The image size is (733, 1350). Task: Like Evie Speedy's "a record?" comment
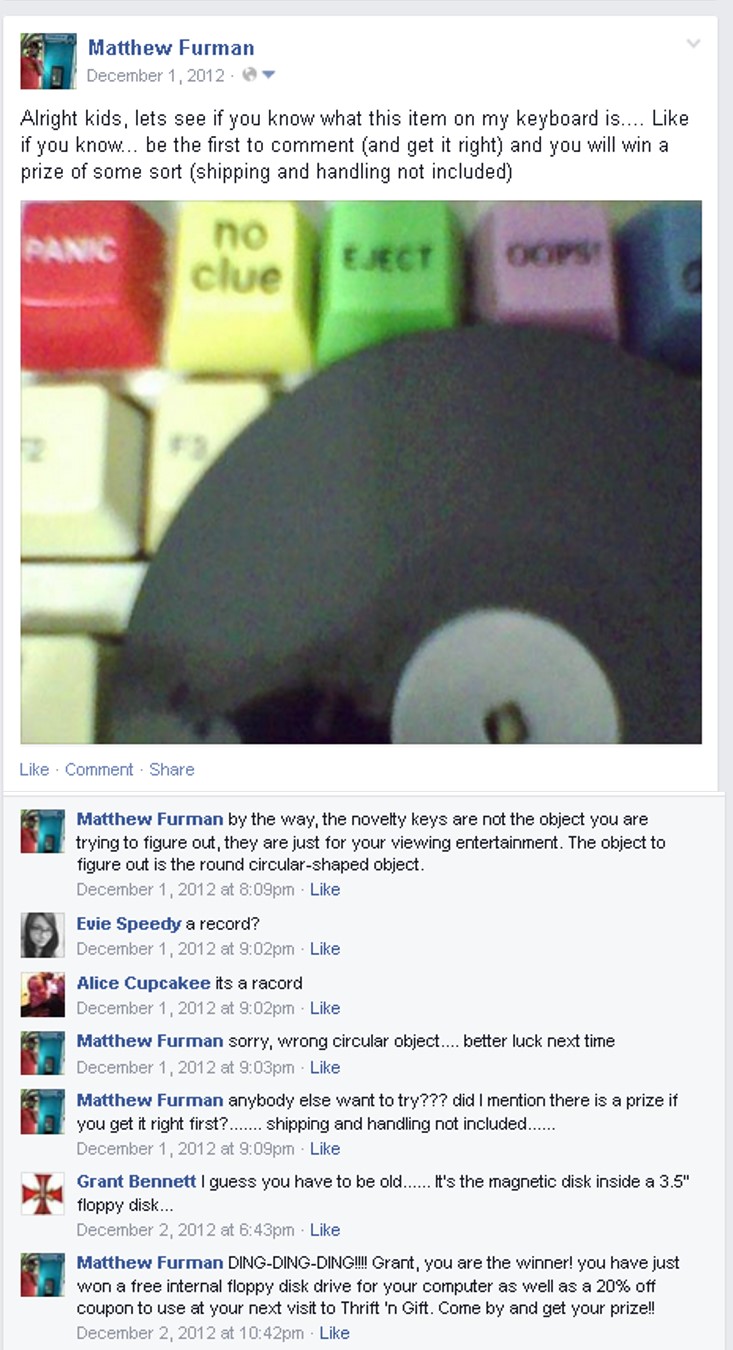click(325, 948)
